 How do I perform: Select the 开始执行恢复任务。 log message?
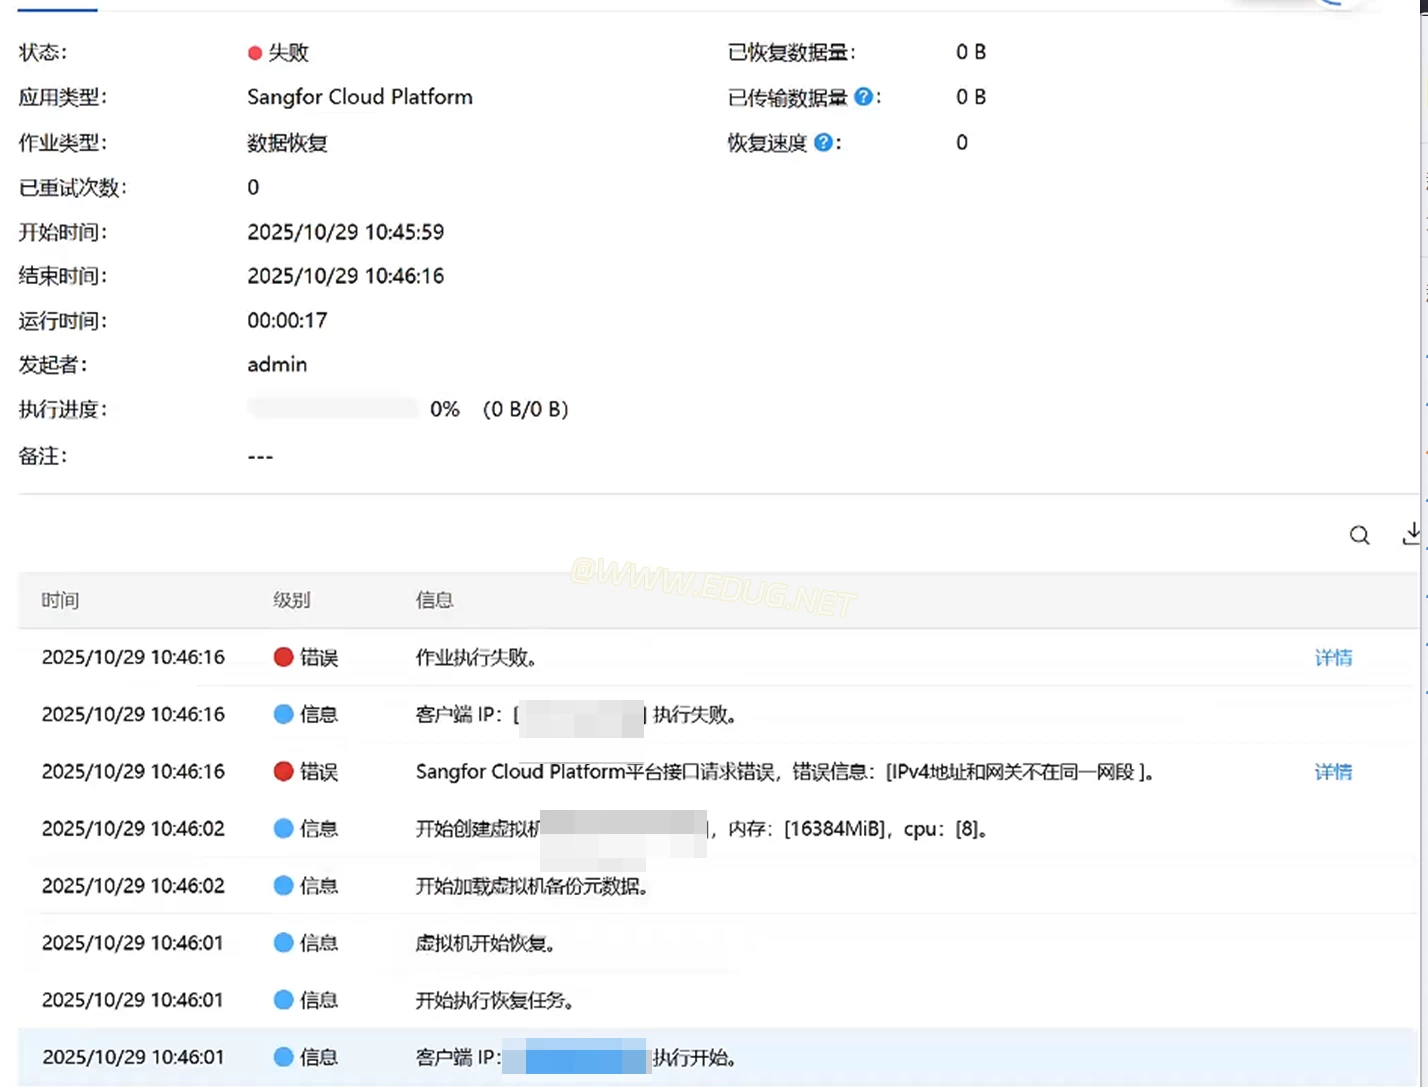click(496, 999)
